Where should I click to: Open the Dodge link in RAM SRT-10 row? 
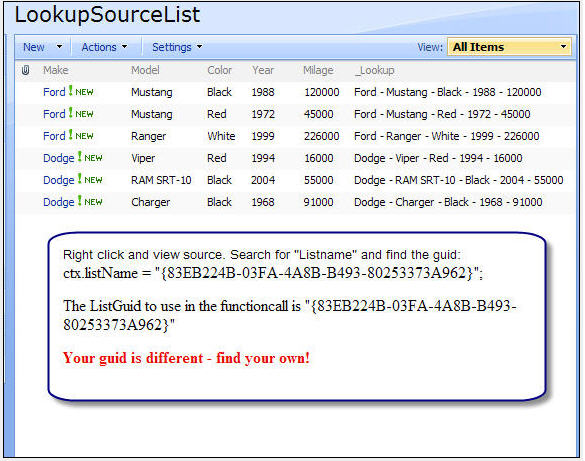pyautogui.click(x=59, y=180)
